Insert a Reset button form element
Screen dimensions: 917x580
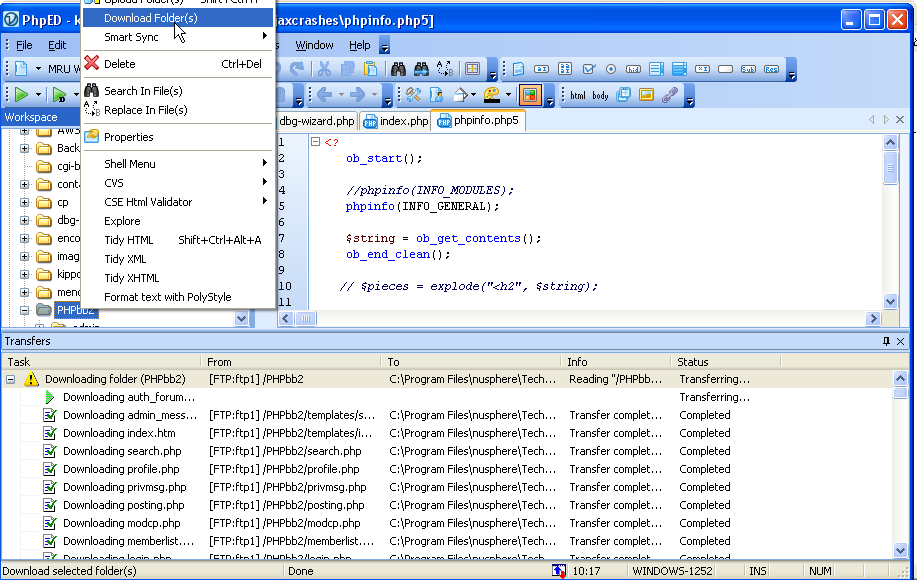click(771, 69)
